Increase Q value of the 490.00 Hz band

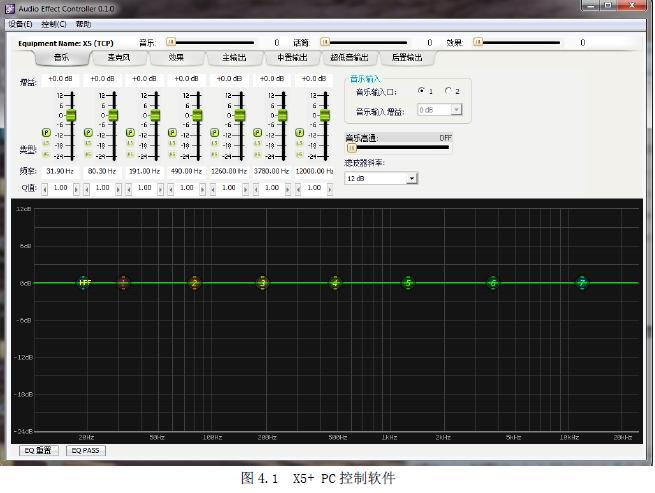203,189
